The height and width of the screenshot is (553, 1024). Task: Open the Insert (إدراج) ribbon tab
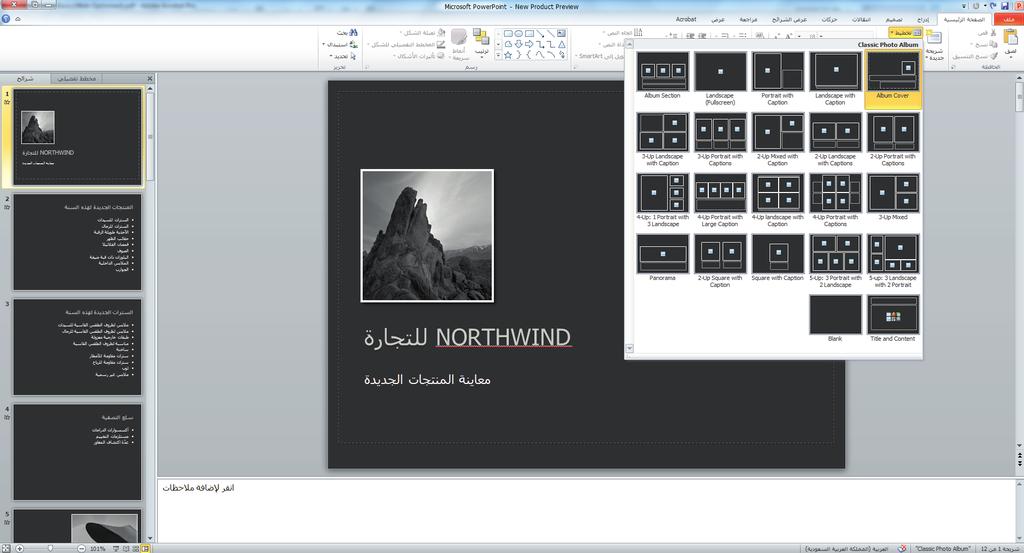pos(922,20)
